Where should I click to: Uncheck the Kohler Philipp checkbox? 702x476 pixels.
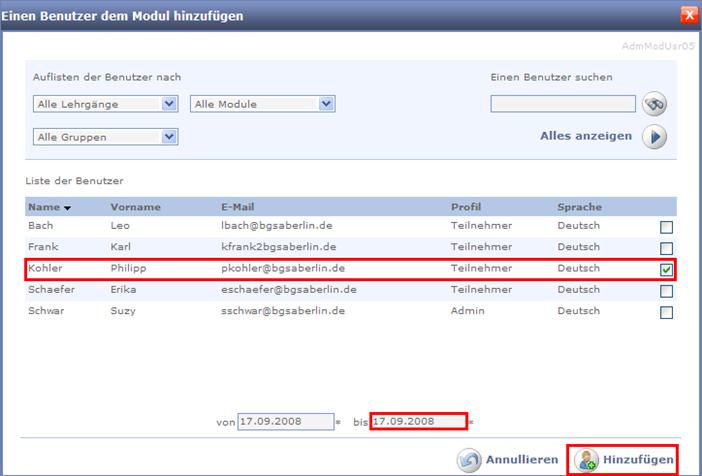point(666,270)
